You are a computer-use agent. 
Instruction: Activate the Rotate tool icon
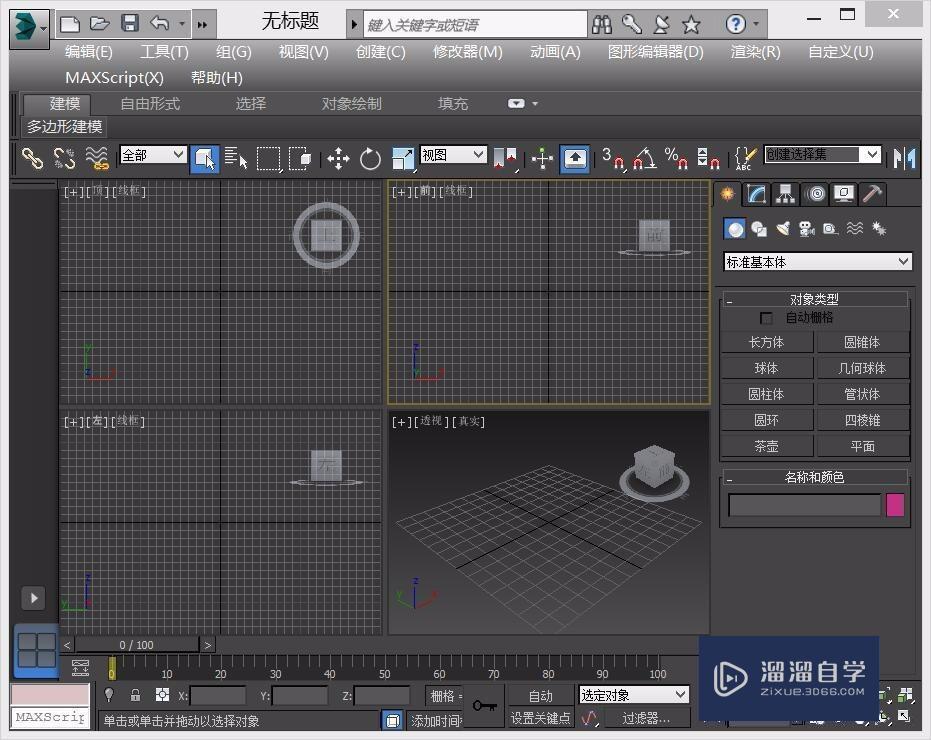tap(370, 158)
